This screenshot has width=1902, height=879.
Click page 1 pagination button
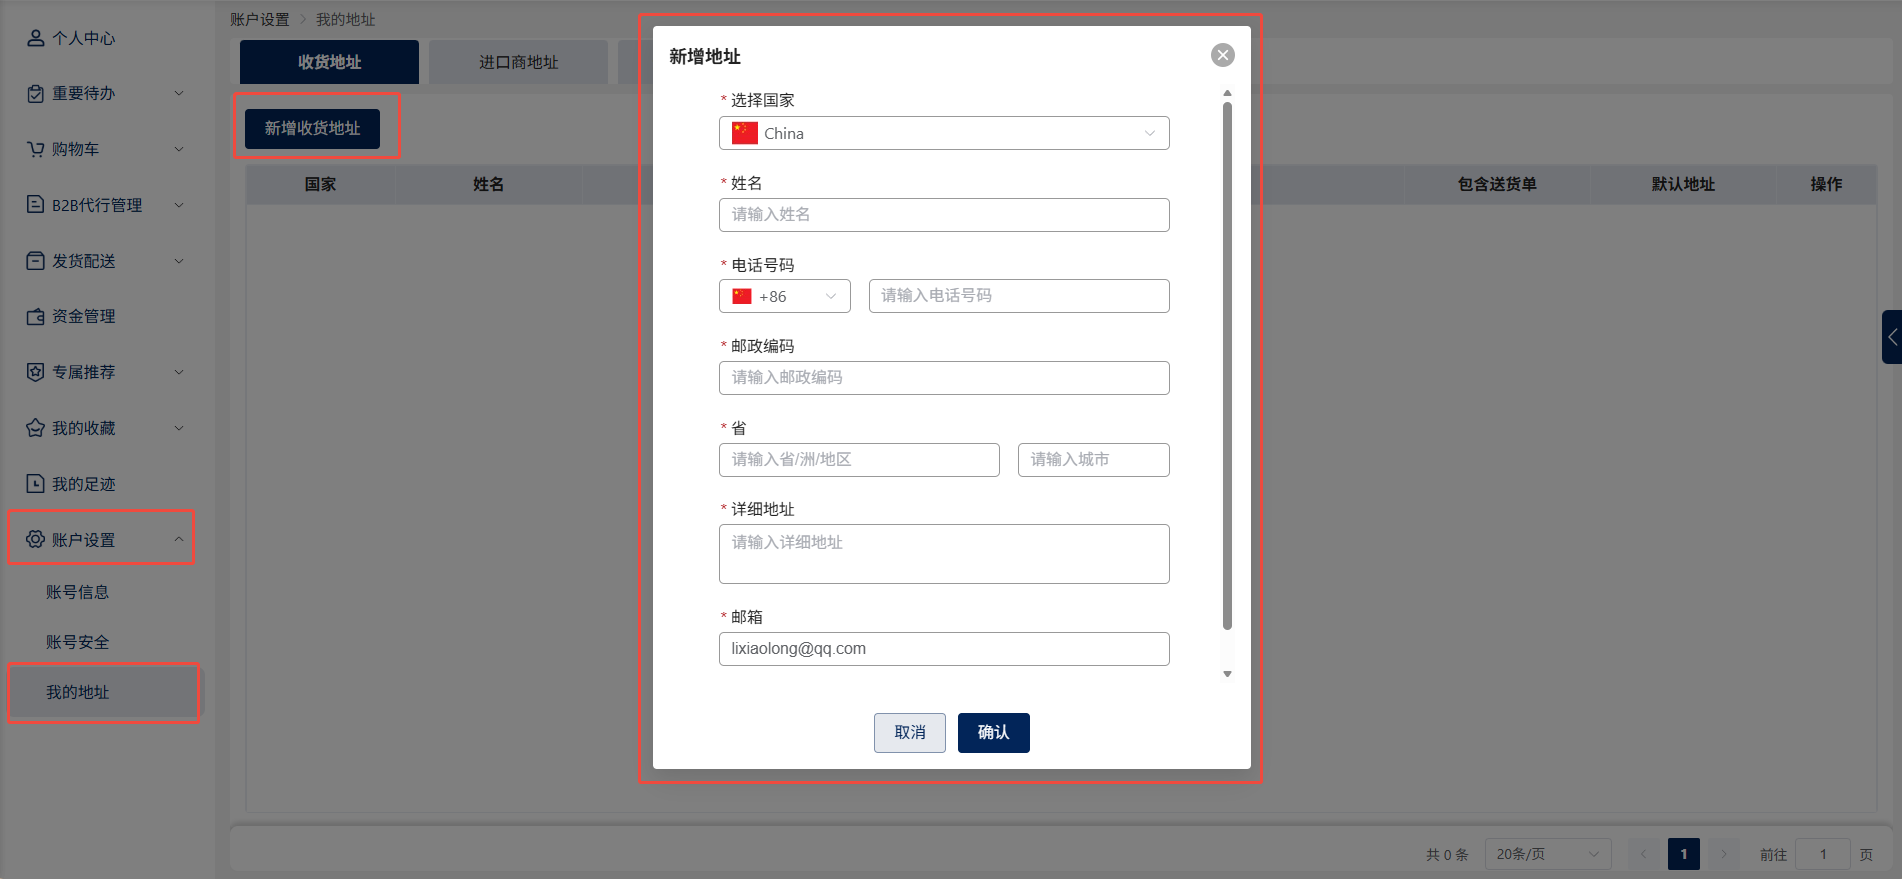pyautogui.click(x=1684, y=854)
